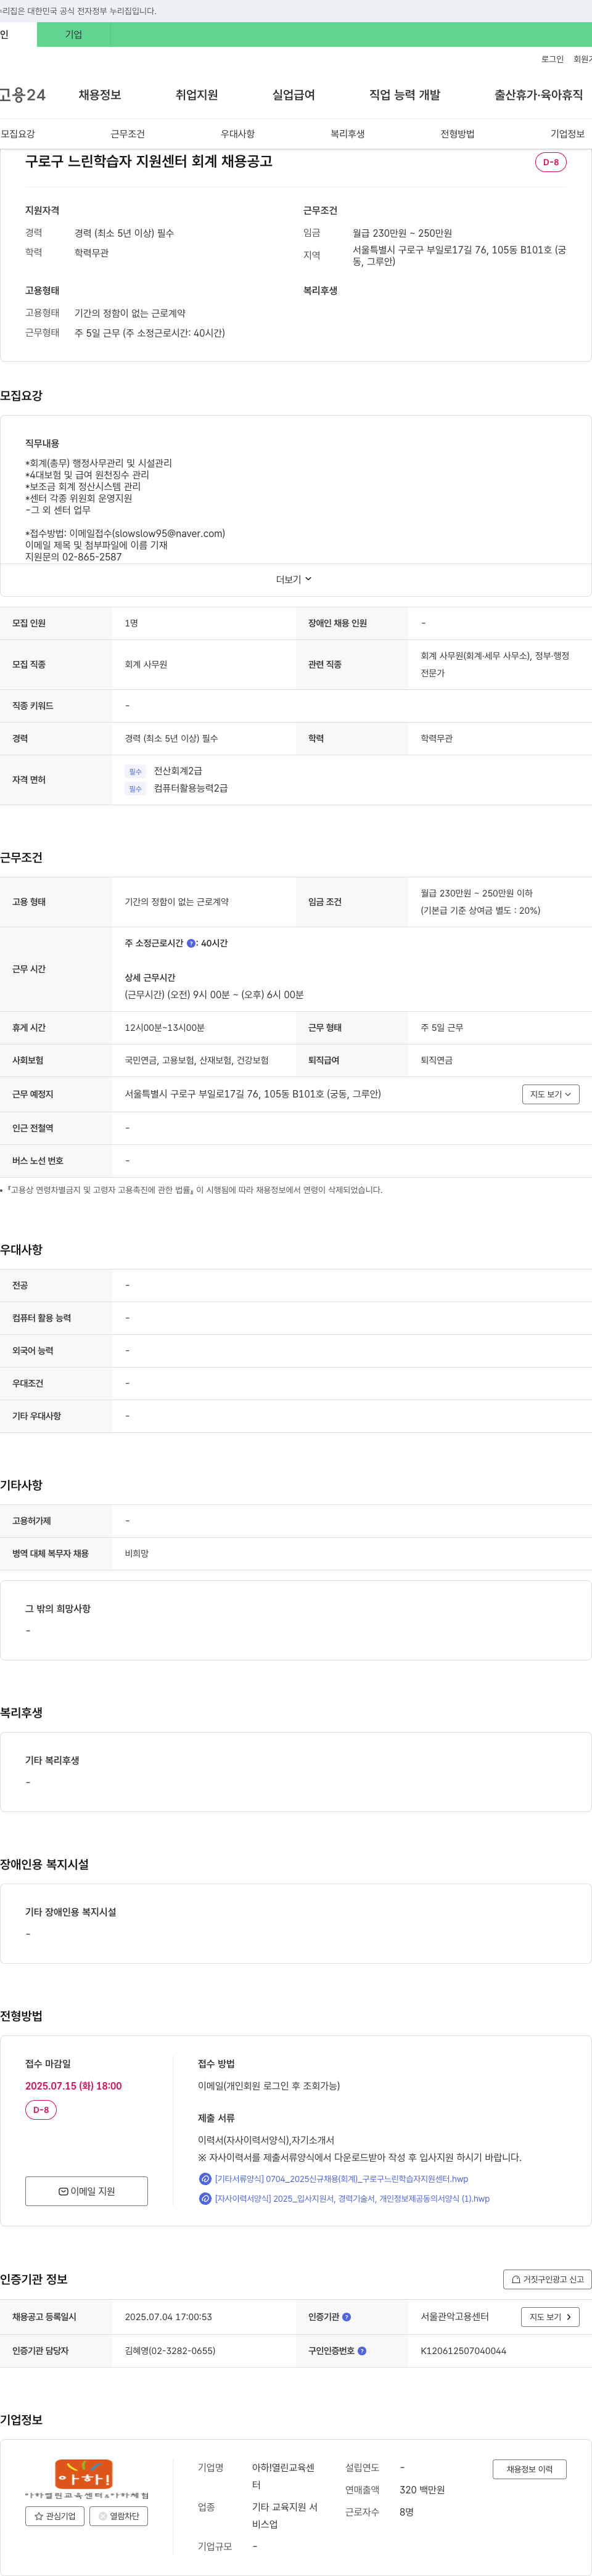Jump to the 근무조건 section tab
The height and width of the screenshot is (2576, 592).
[x=128, y=134]
